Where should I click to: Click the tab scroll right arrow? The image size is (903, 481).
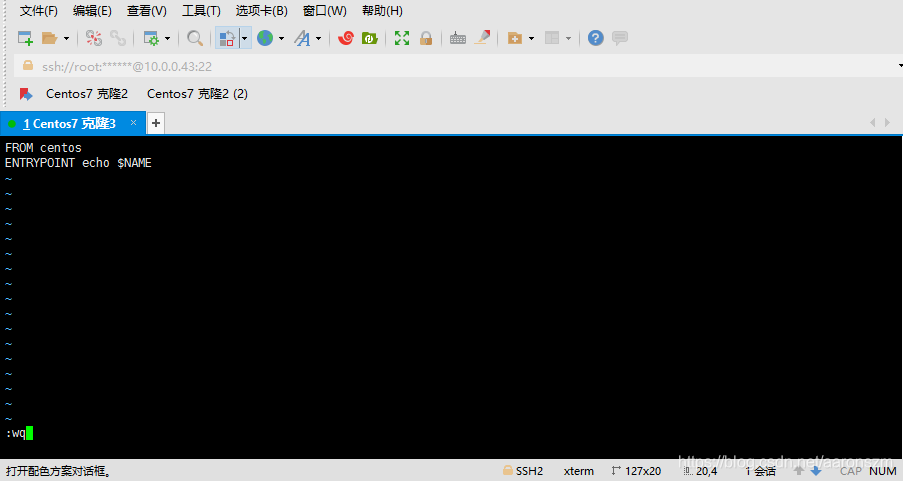coord(887,123)
